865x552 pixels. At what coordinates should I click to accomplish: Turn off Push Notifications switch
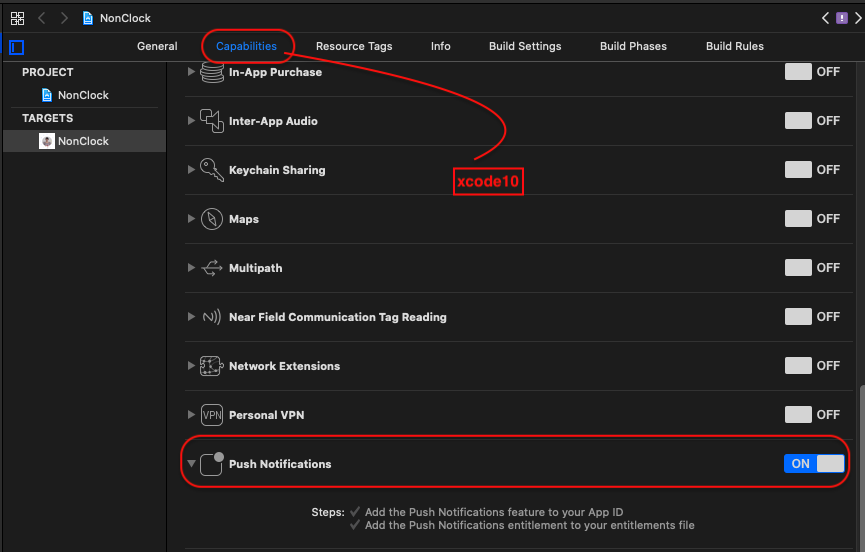pyautogui.click(x=814, y=463)
